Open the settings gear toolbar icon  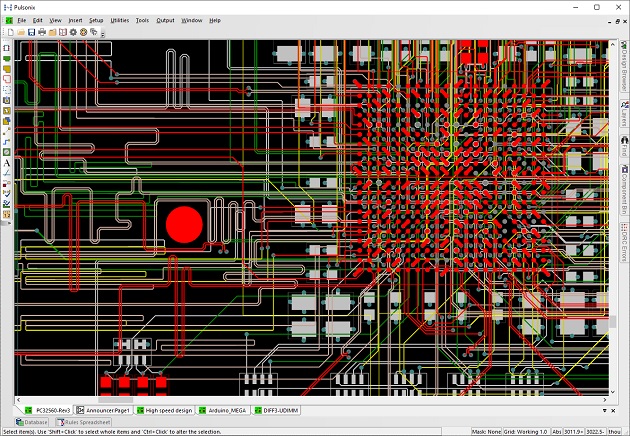(x=73, y=32)
